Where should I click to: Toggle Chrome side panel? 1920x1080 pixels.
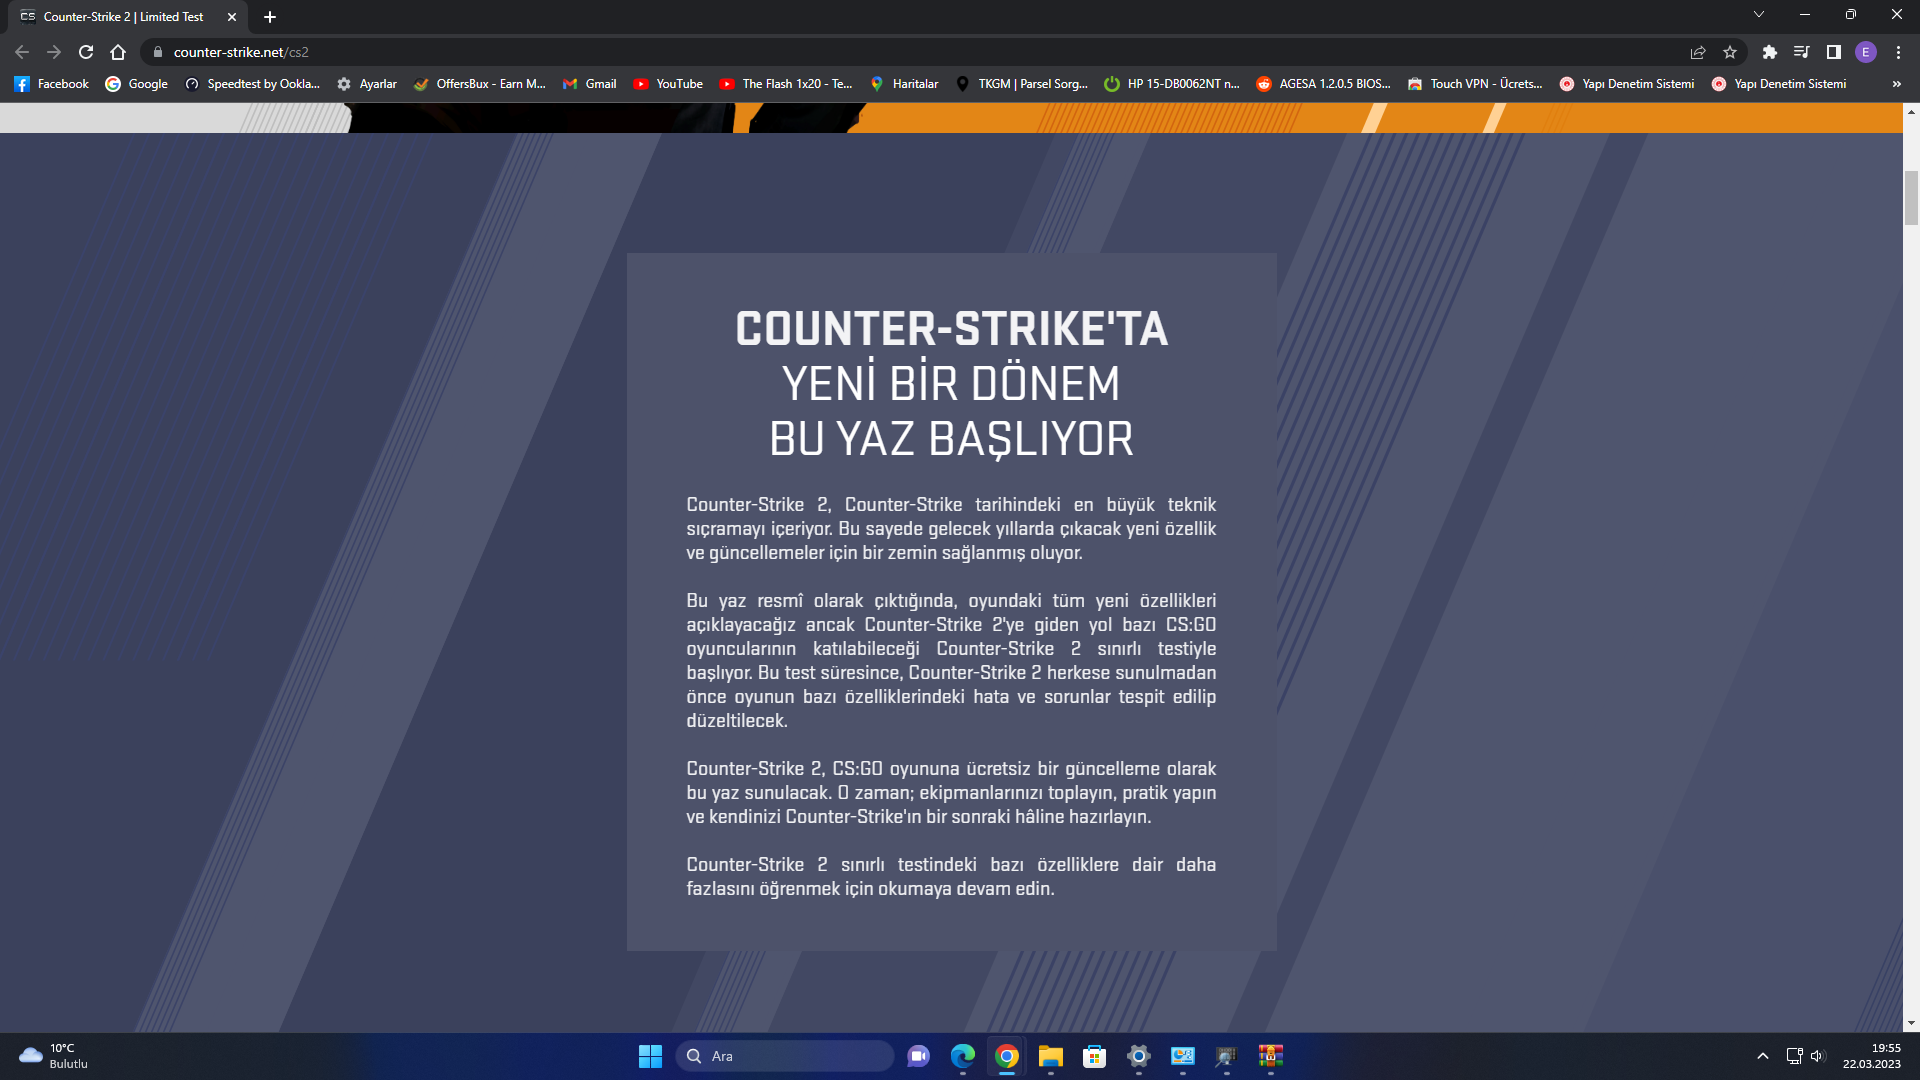click(1833, 52)
